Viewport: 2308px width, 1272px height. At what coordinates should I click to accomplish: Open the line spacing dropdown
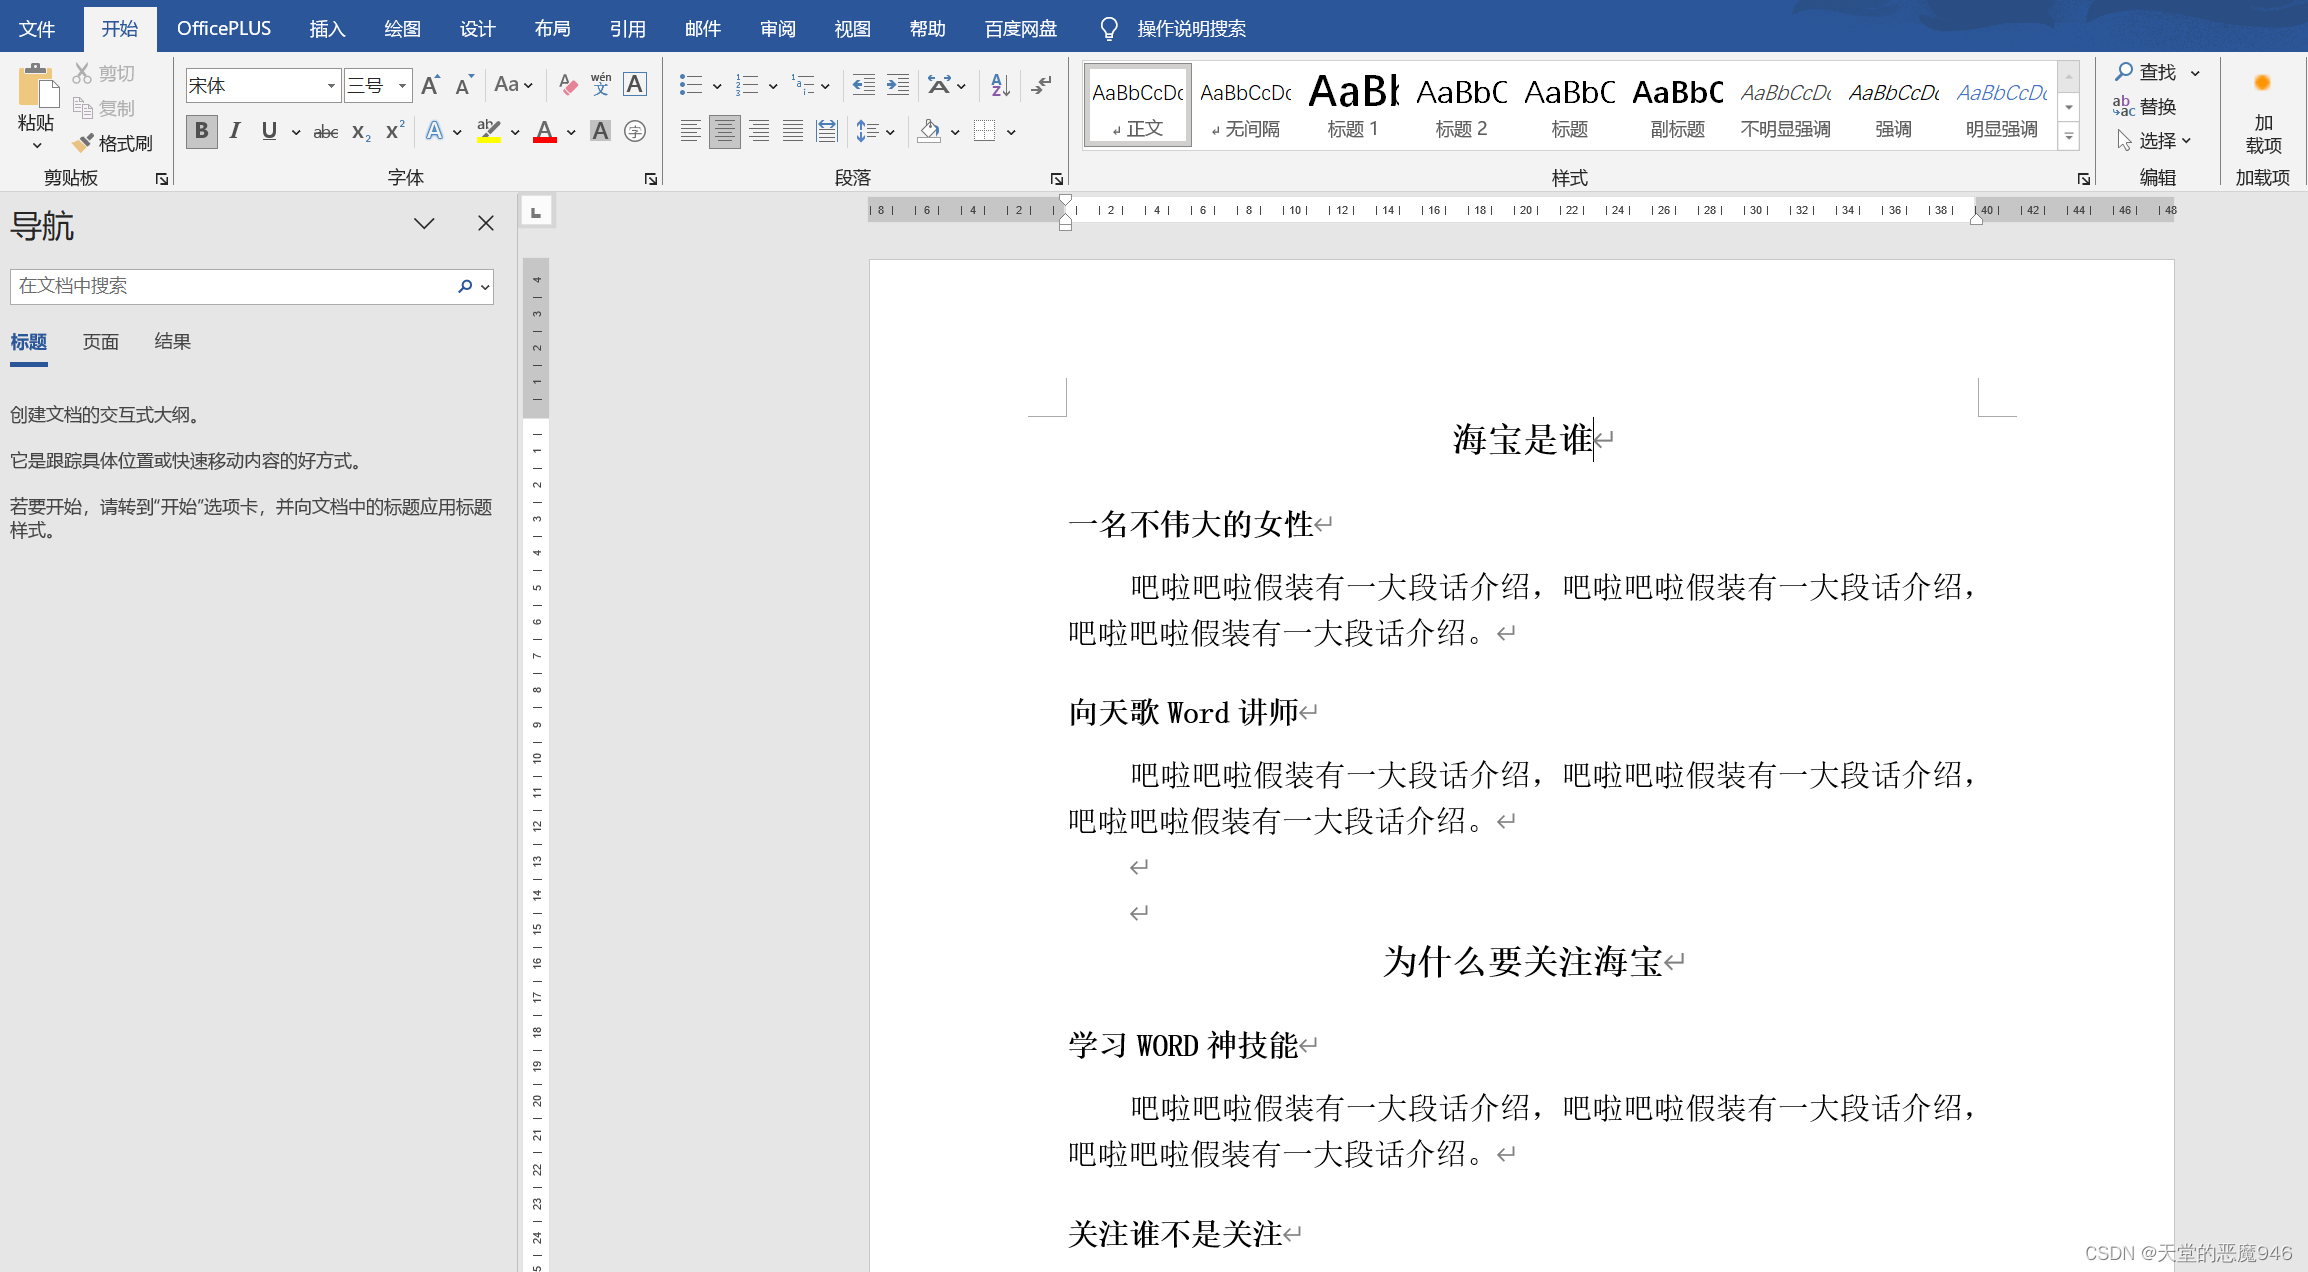[875, 131]
